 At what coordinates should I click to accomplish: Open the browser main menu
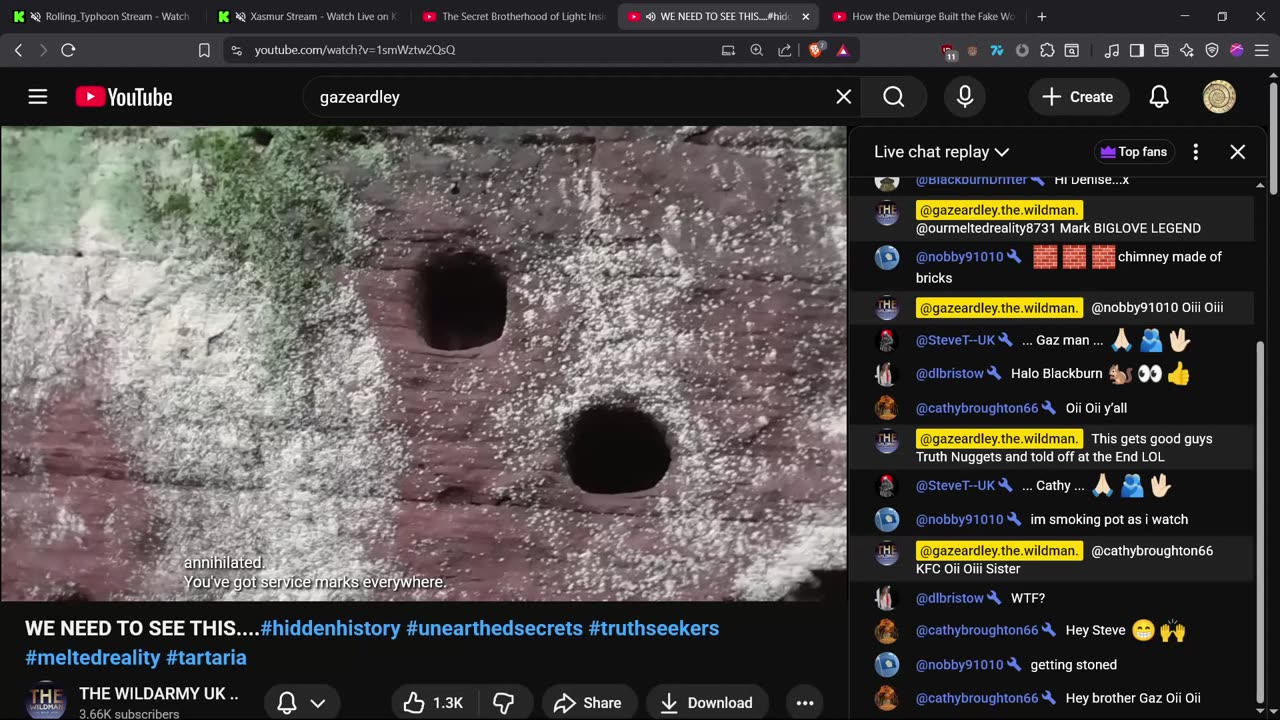[x=1261, y=50]
